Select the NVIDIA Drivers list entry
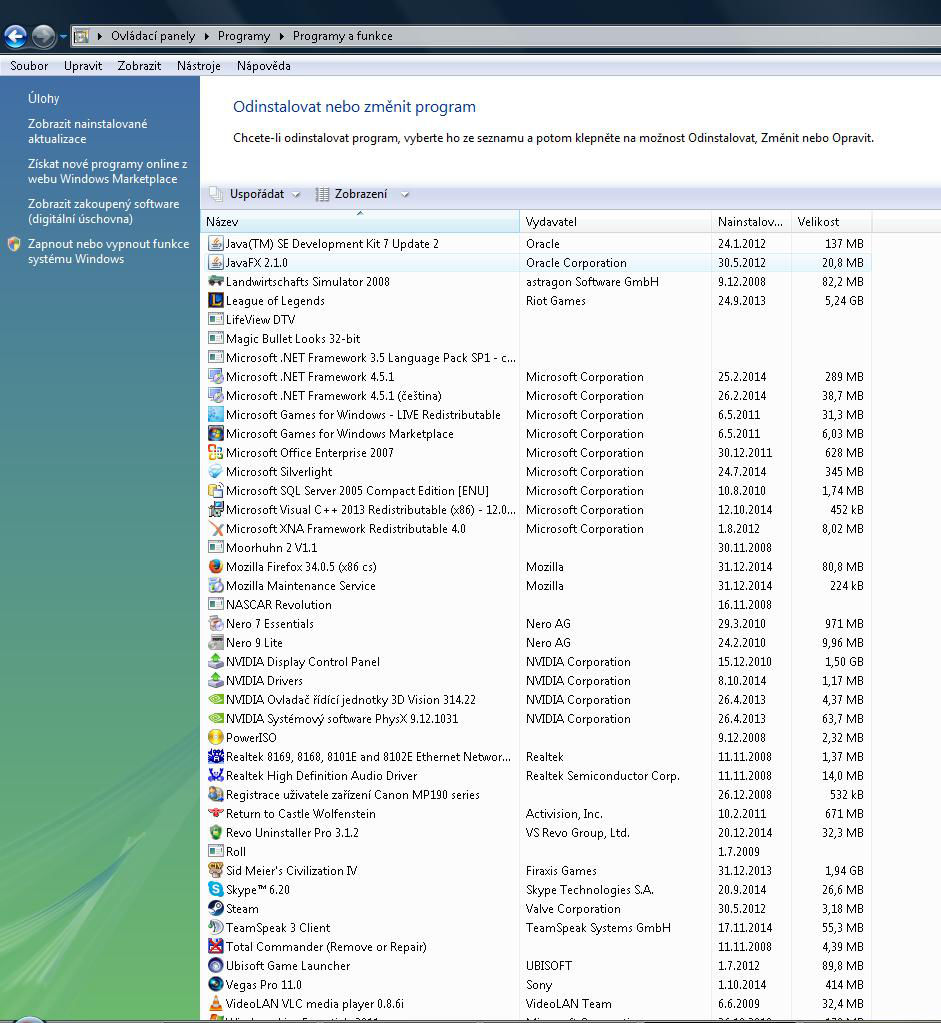Image resolution: width=941 pixels, height=1023 pixels. (x=264, y=681)
